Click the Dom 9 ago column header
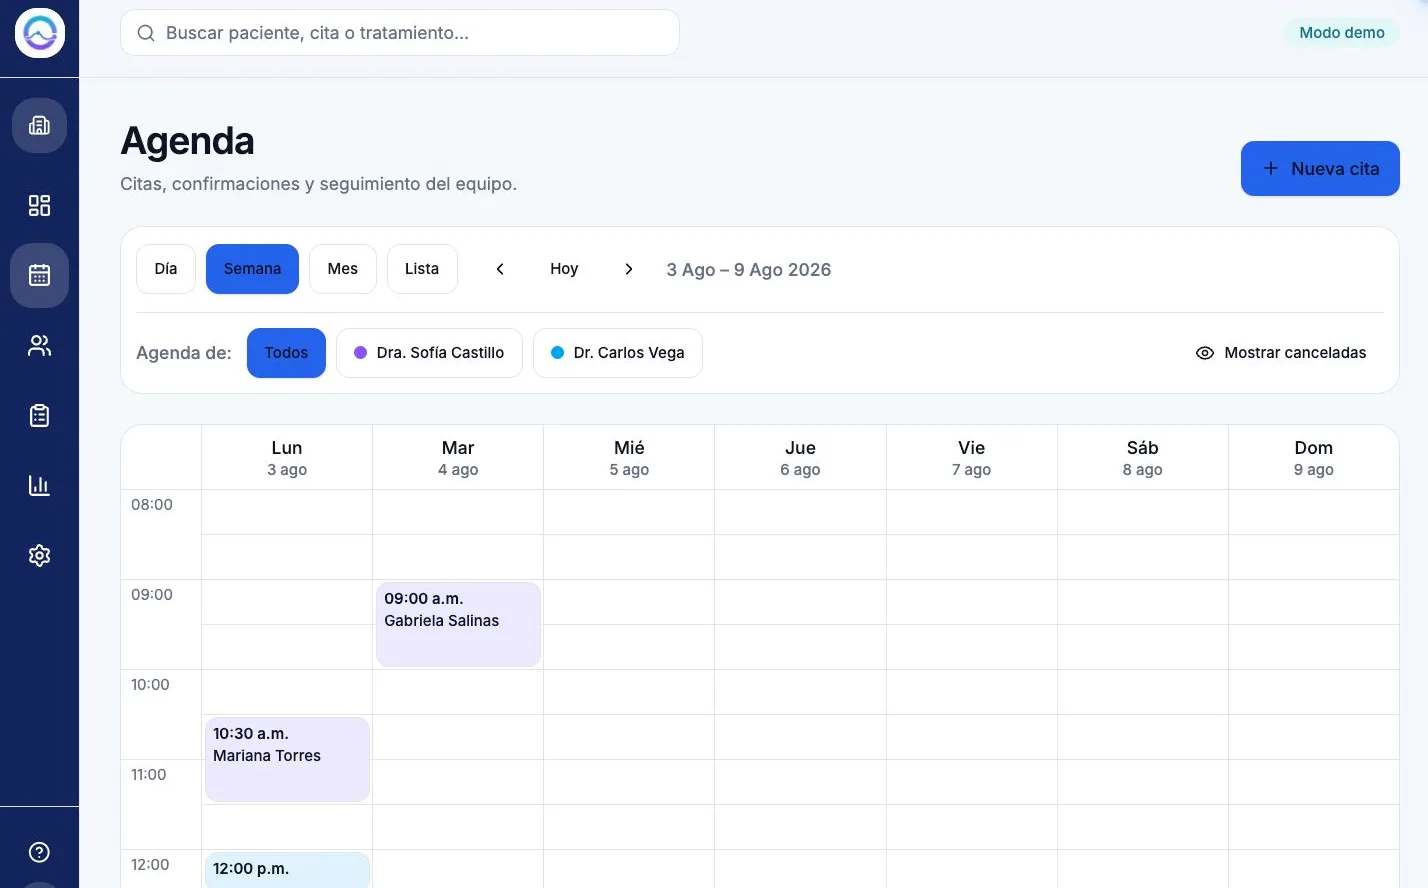 [1313, 458]
